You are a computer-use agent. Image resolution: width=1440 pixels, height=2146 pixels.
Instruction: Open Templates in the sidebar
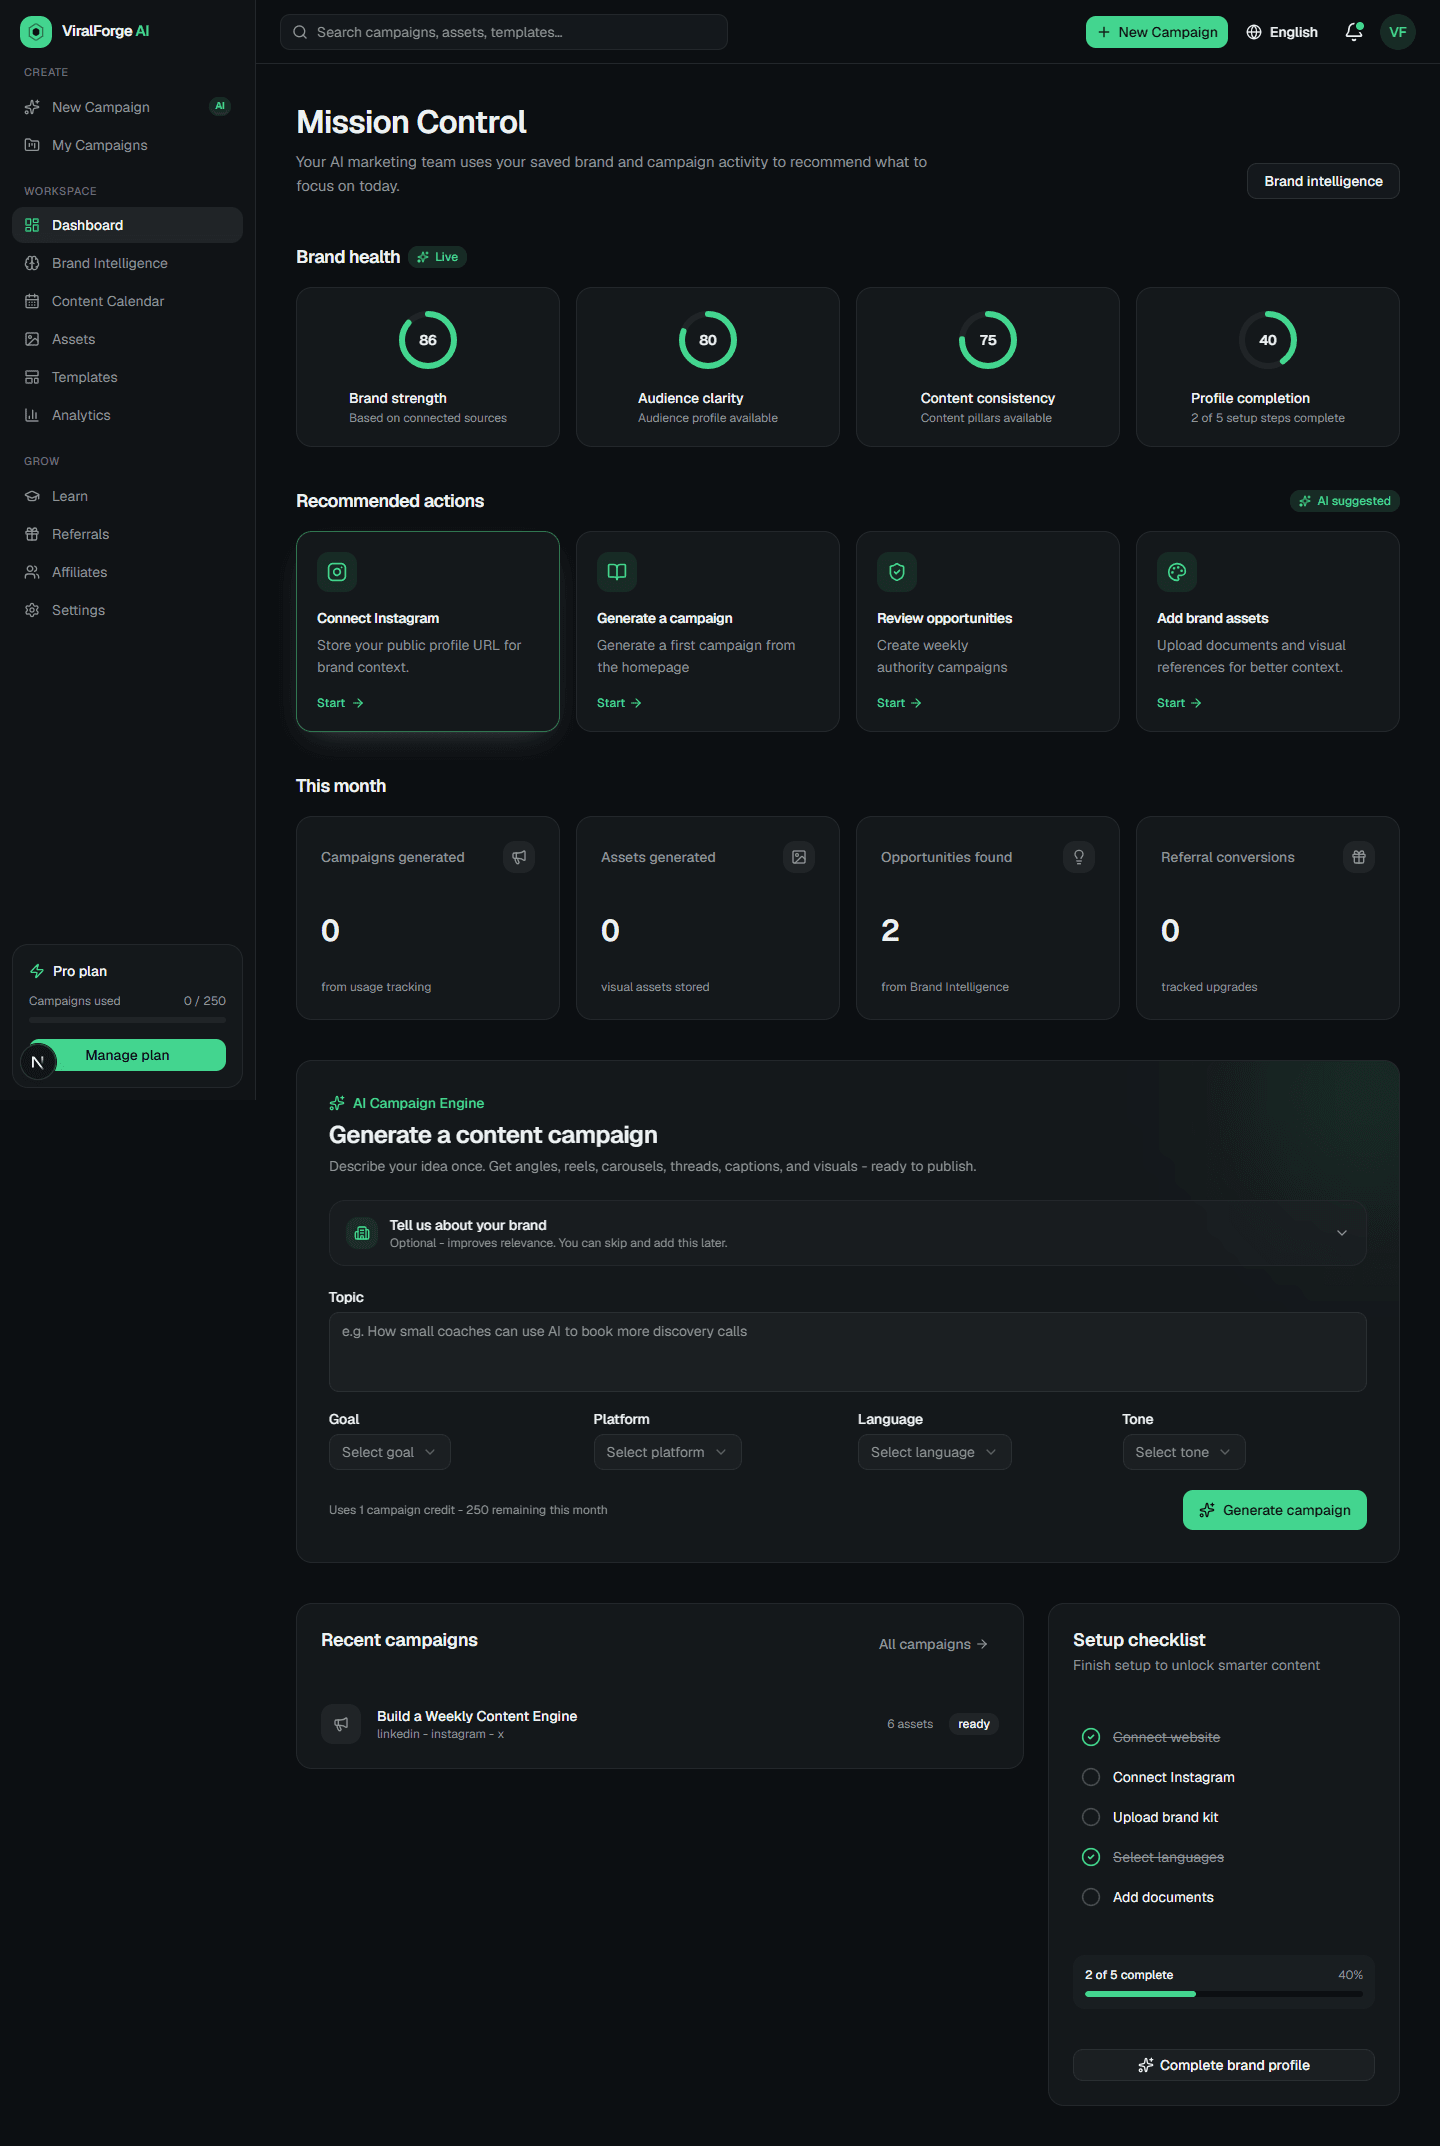pos(127,377)
